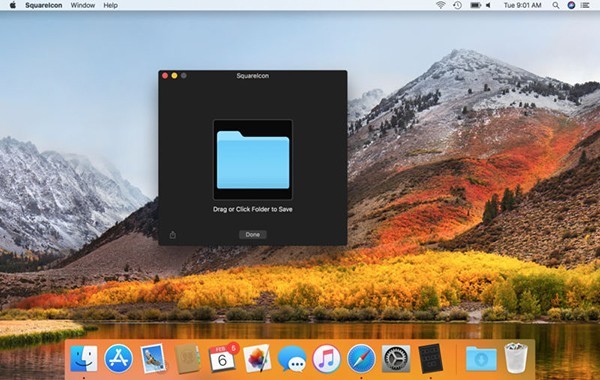Open Safari from the Dock
The height and width of the screenshot is (380, 600).
pyautogui.click(x=361, y=359)
